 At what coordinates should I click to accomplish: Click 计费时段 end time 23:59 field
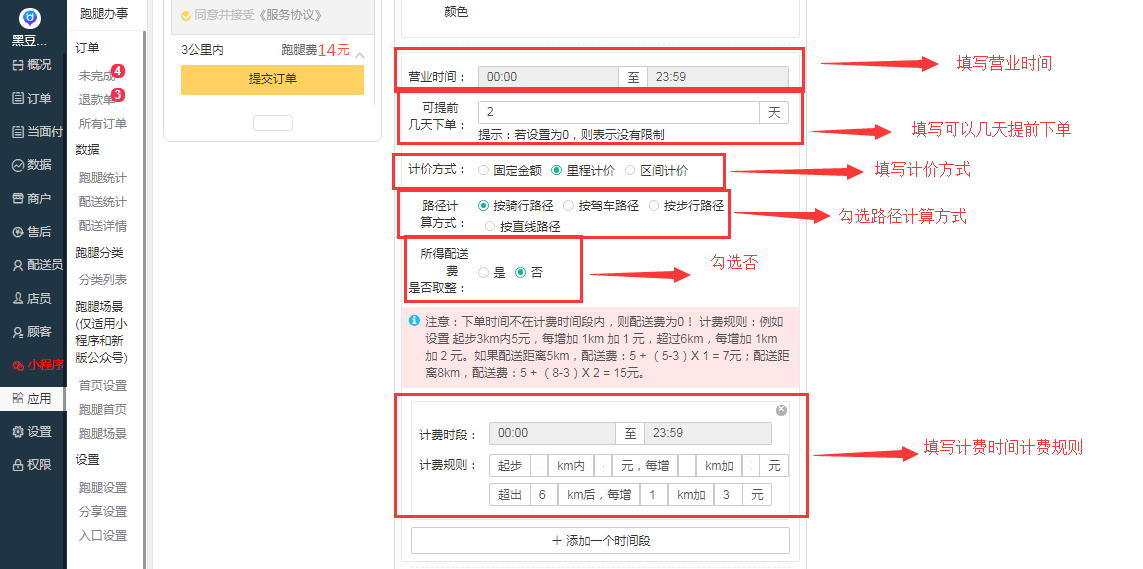[x=708, y=433]
